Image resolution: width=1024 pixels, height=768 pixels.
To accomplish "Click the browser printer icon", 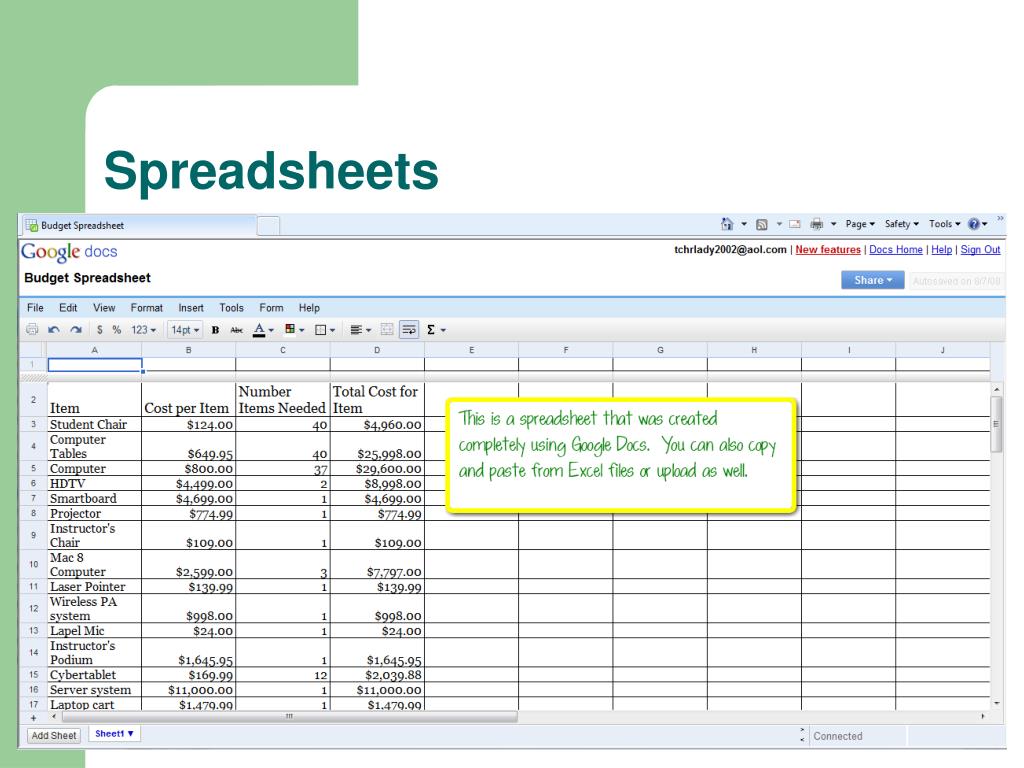I will 816,224.
